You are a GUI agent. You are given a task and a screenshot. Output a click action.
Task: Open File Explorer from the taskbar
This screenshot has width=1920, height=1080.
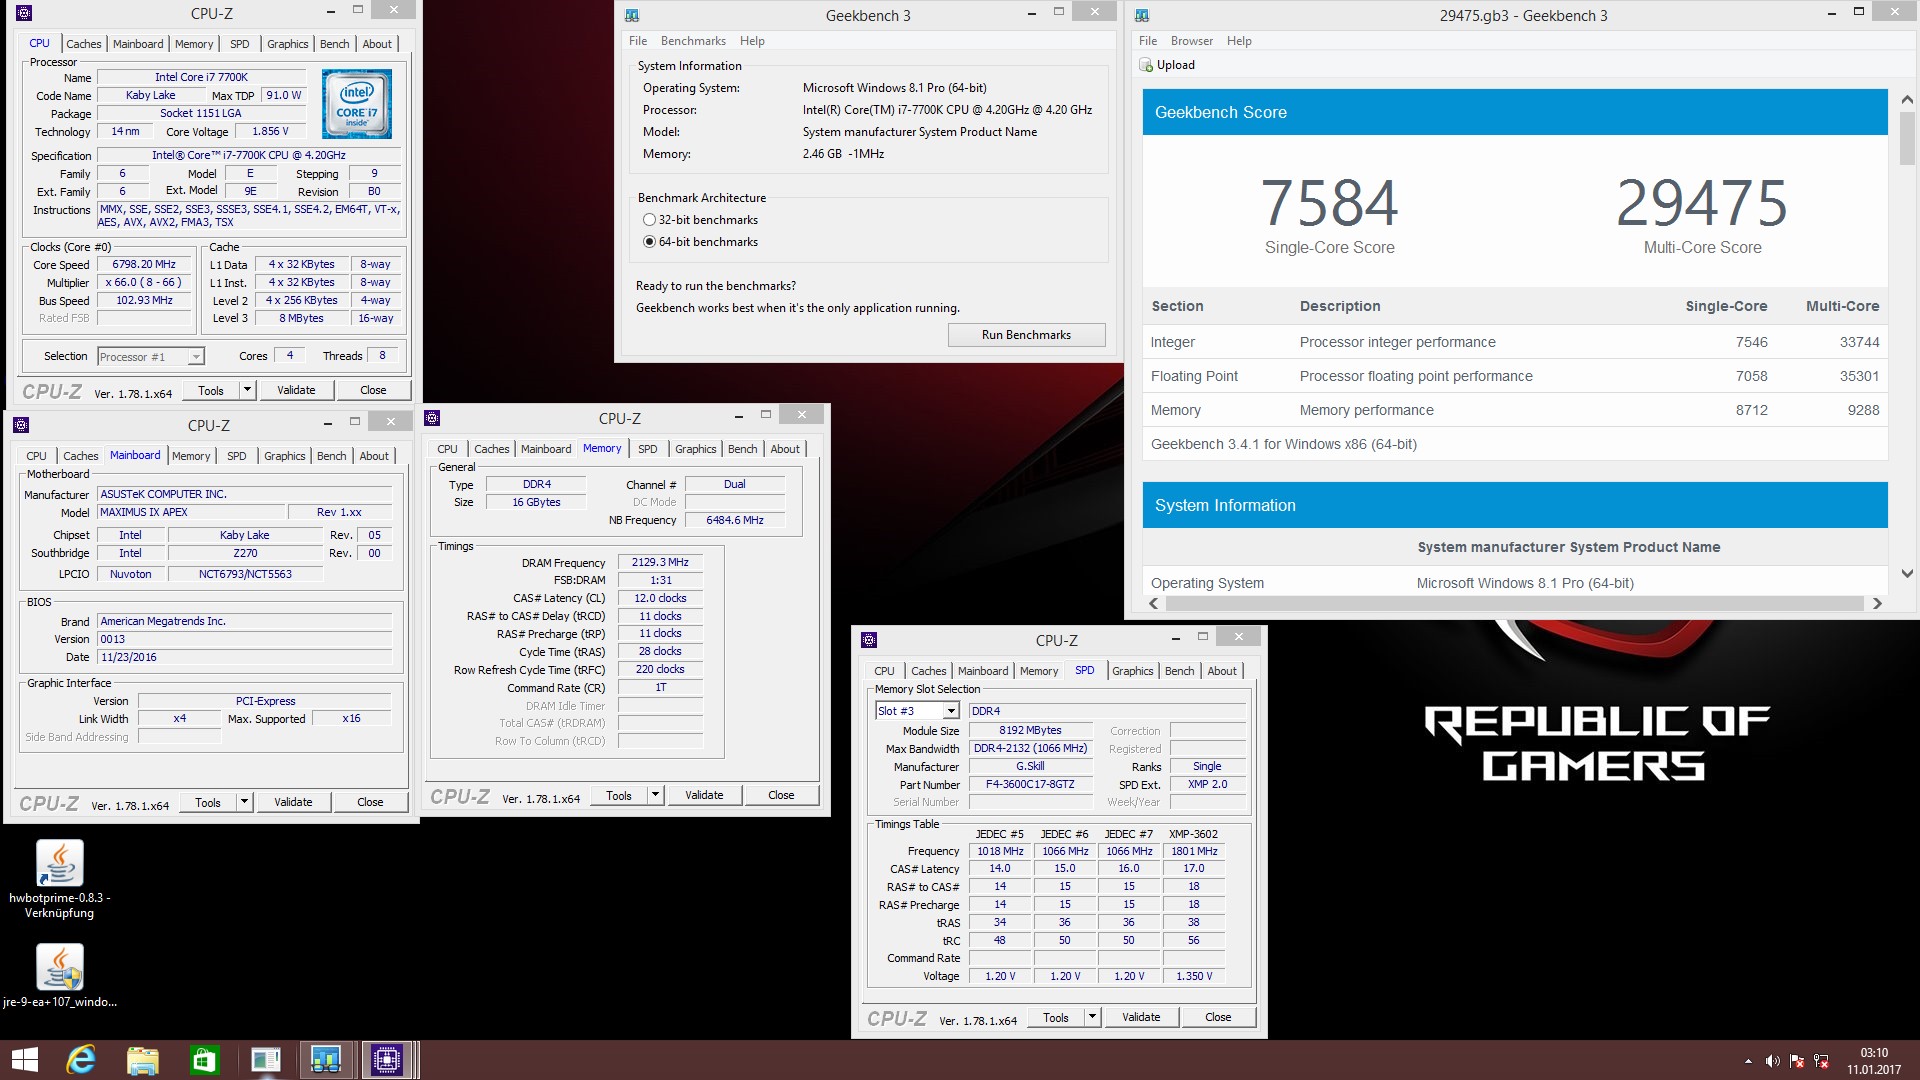point(142,1060)
